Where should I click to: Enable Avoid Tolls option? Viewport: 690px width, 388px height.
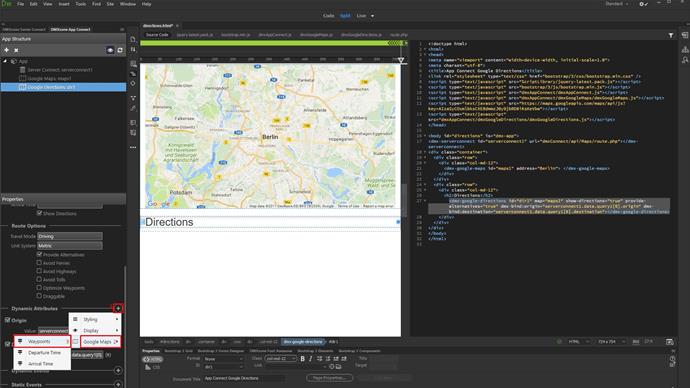click(39, 279)
